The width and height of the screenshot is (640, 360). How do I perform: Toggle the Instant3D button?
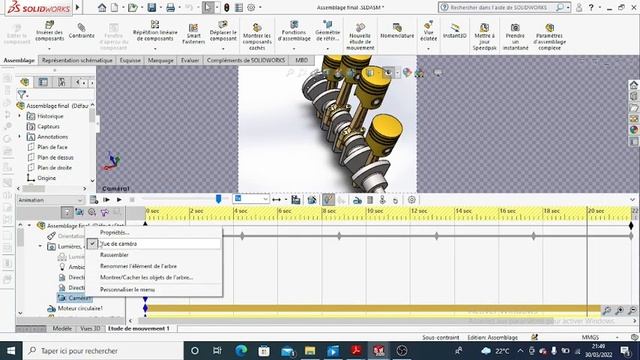tap(455, 31)
